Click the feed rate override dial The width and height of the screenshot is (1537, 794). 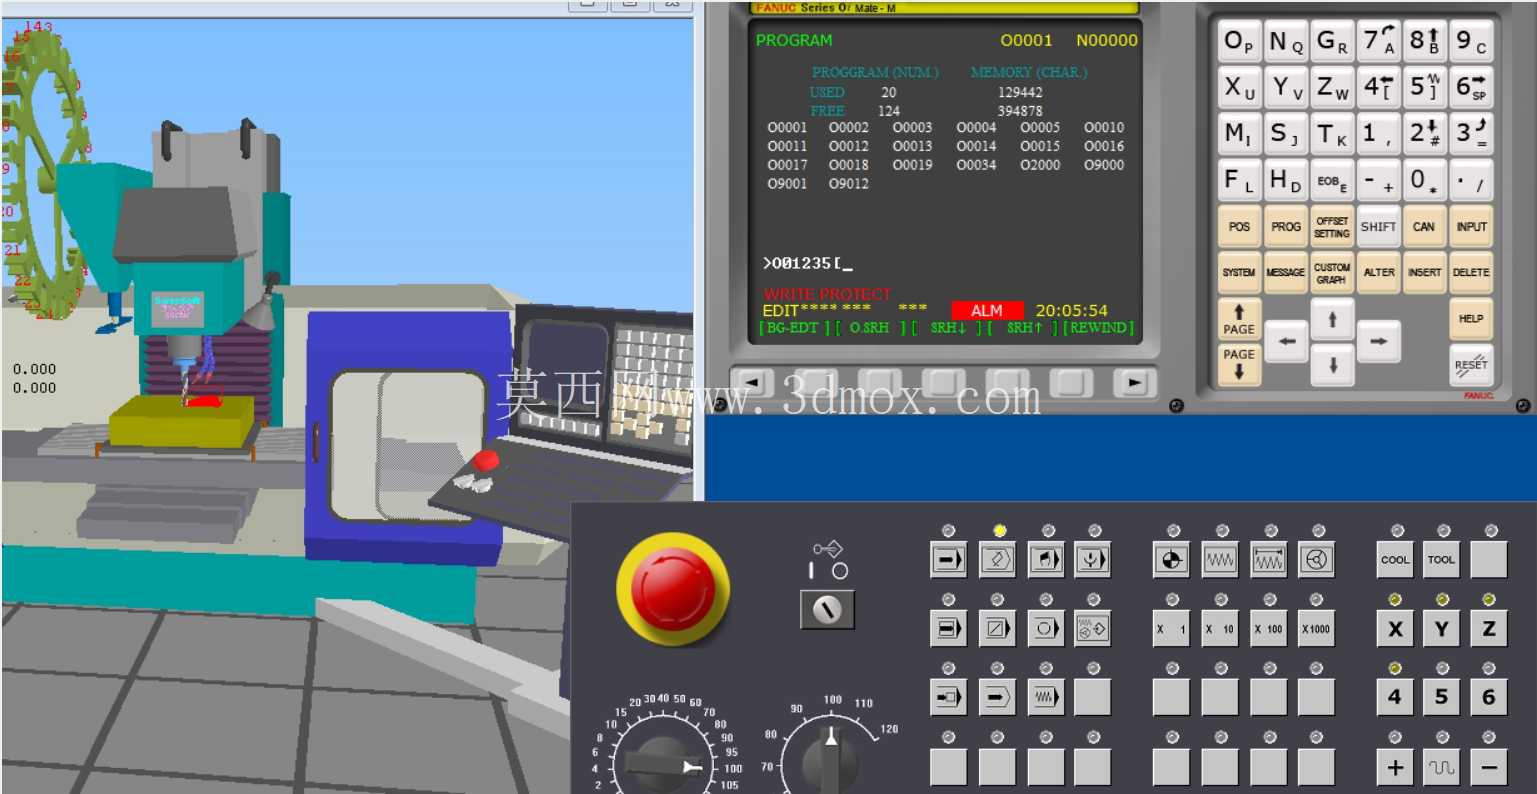point(664,765)
